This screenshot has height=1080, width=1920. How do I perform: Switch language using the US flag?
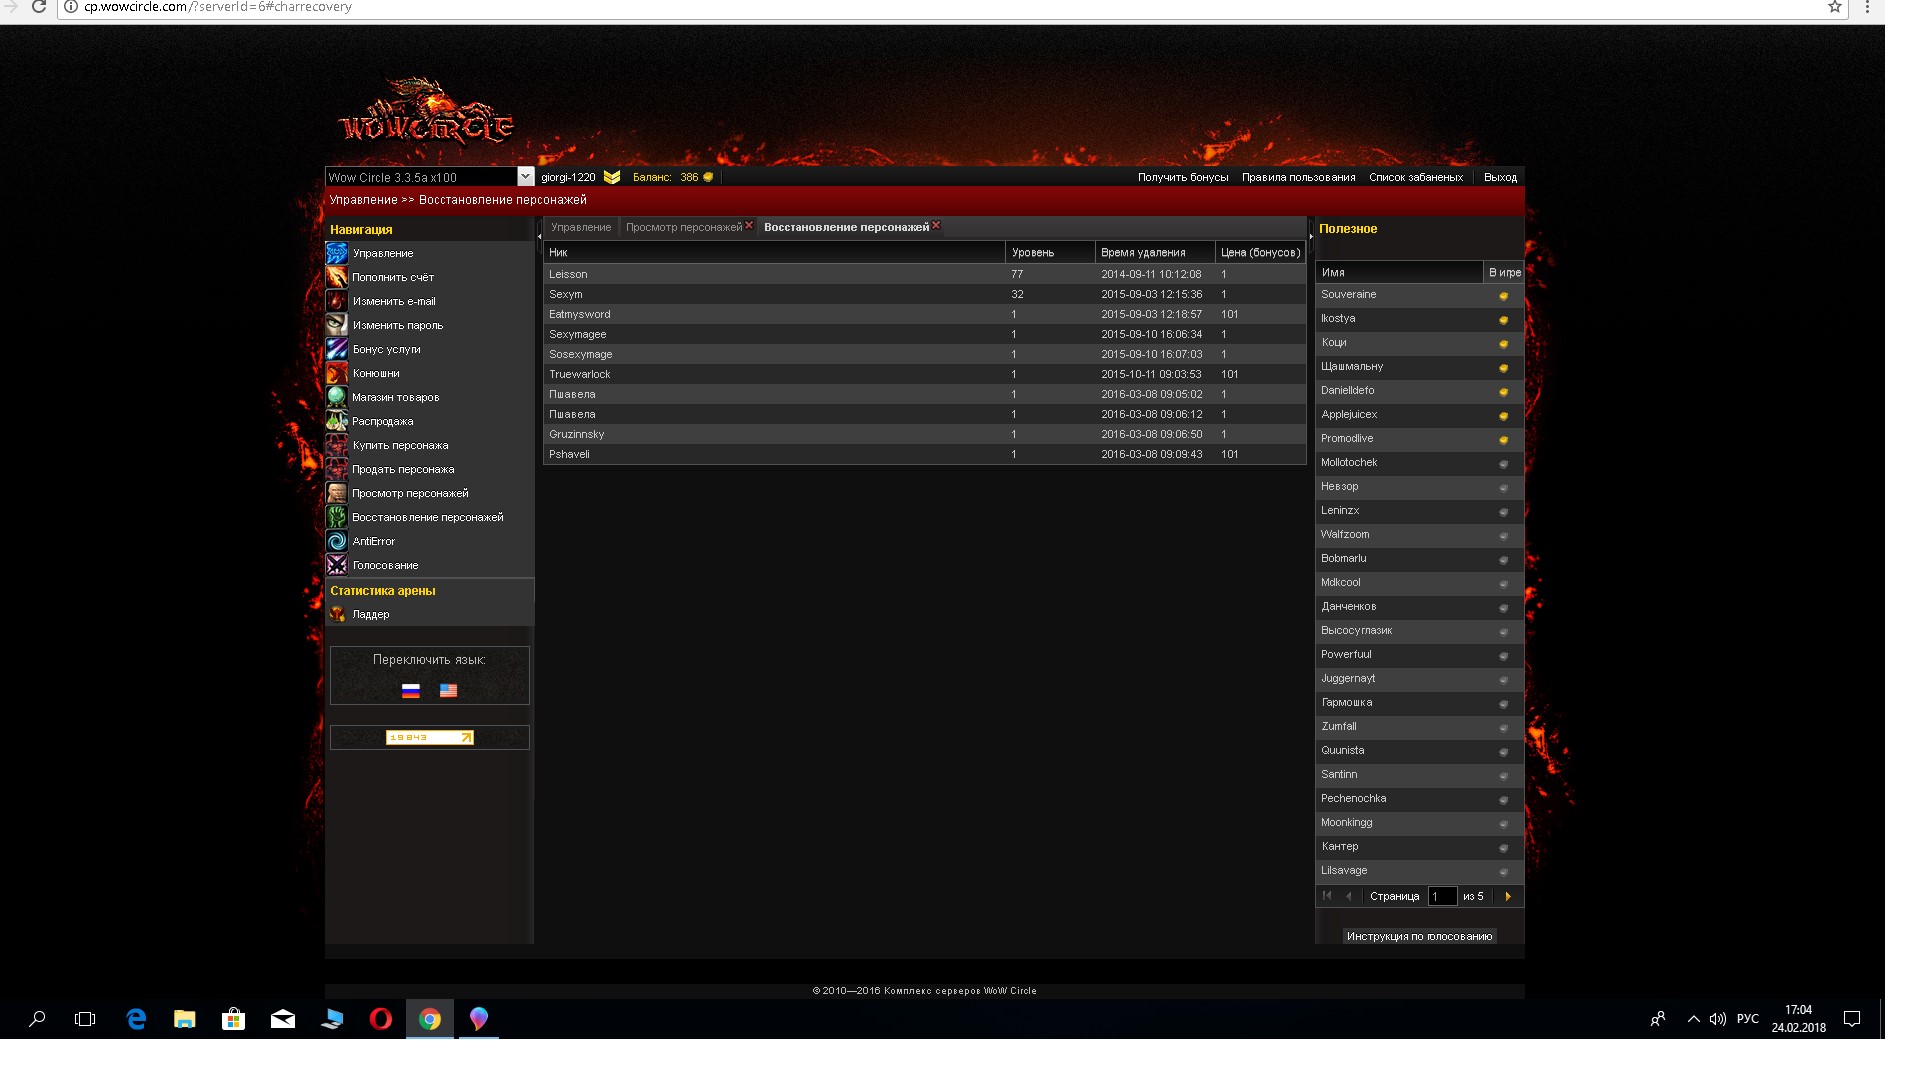448,690
